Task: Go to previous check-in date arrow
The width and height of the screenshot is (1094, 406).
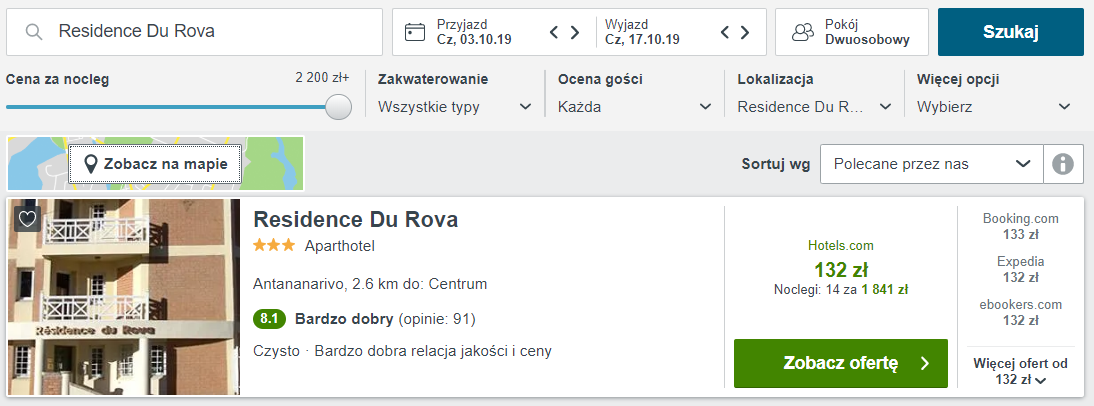Action: (x=555, y=32)
